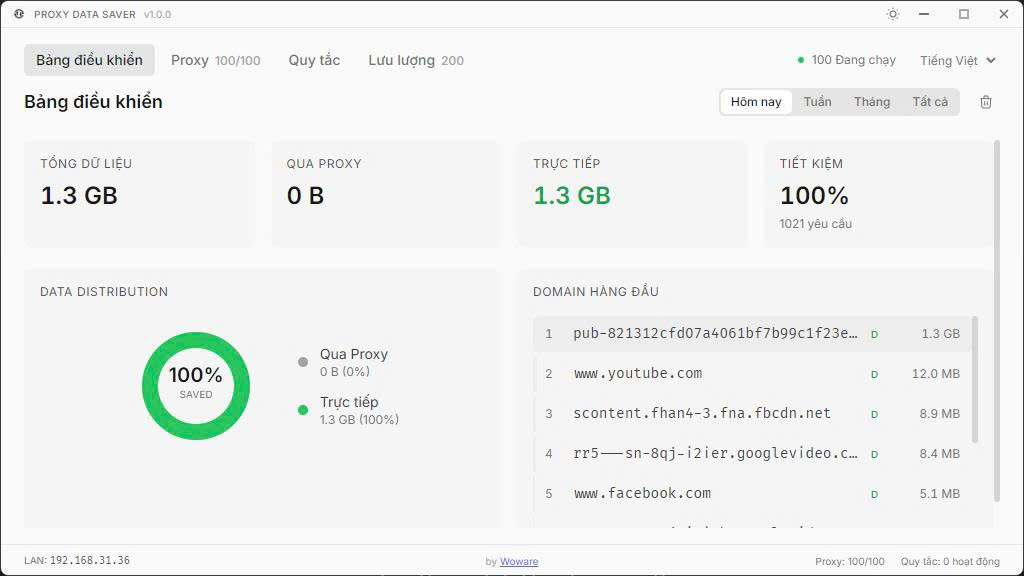Viewport: 1024px width, 576px height.
Task: Click the 100 Đang chạy status label
Action: pos(853,60)
